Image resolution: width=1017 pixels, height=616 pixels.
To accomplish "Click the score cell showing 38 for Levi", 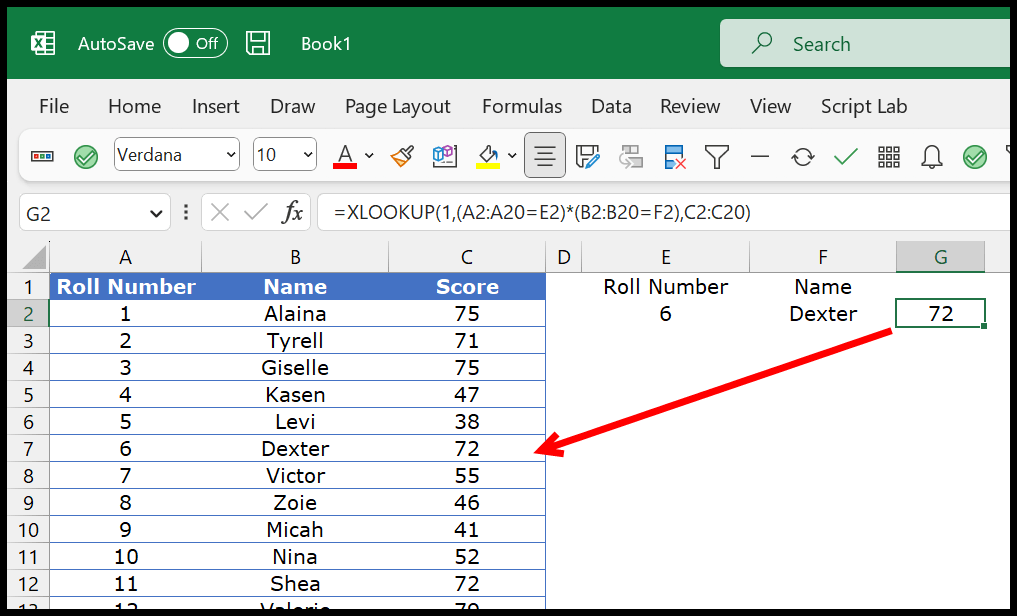I will [467, 421].
